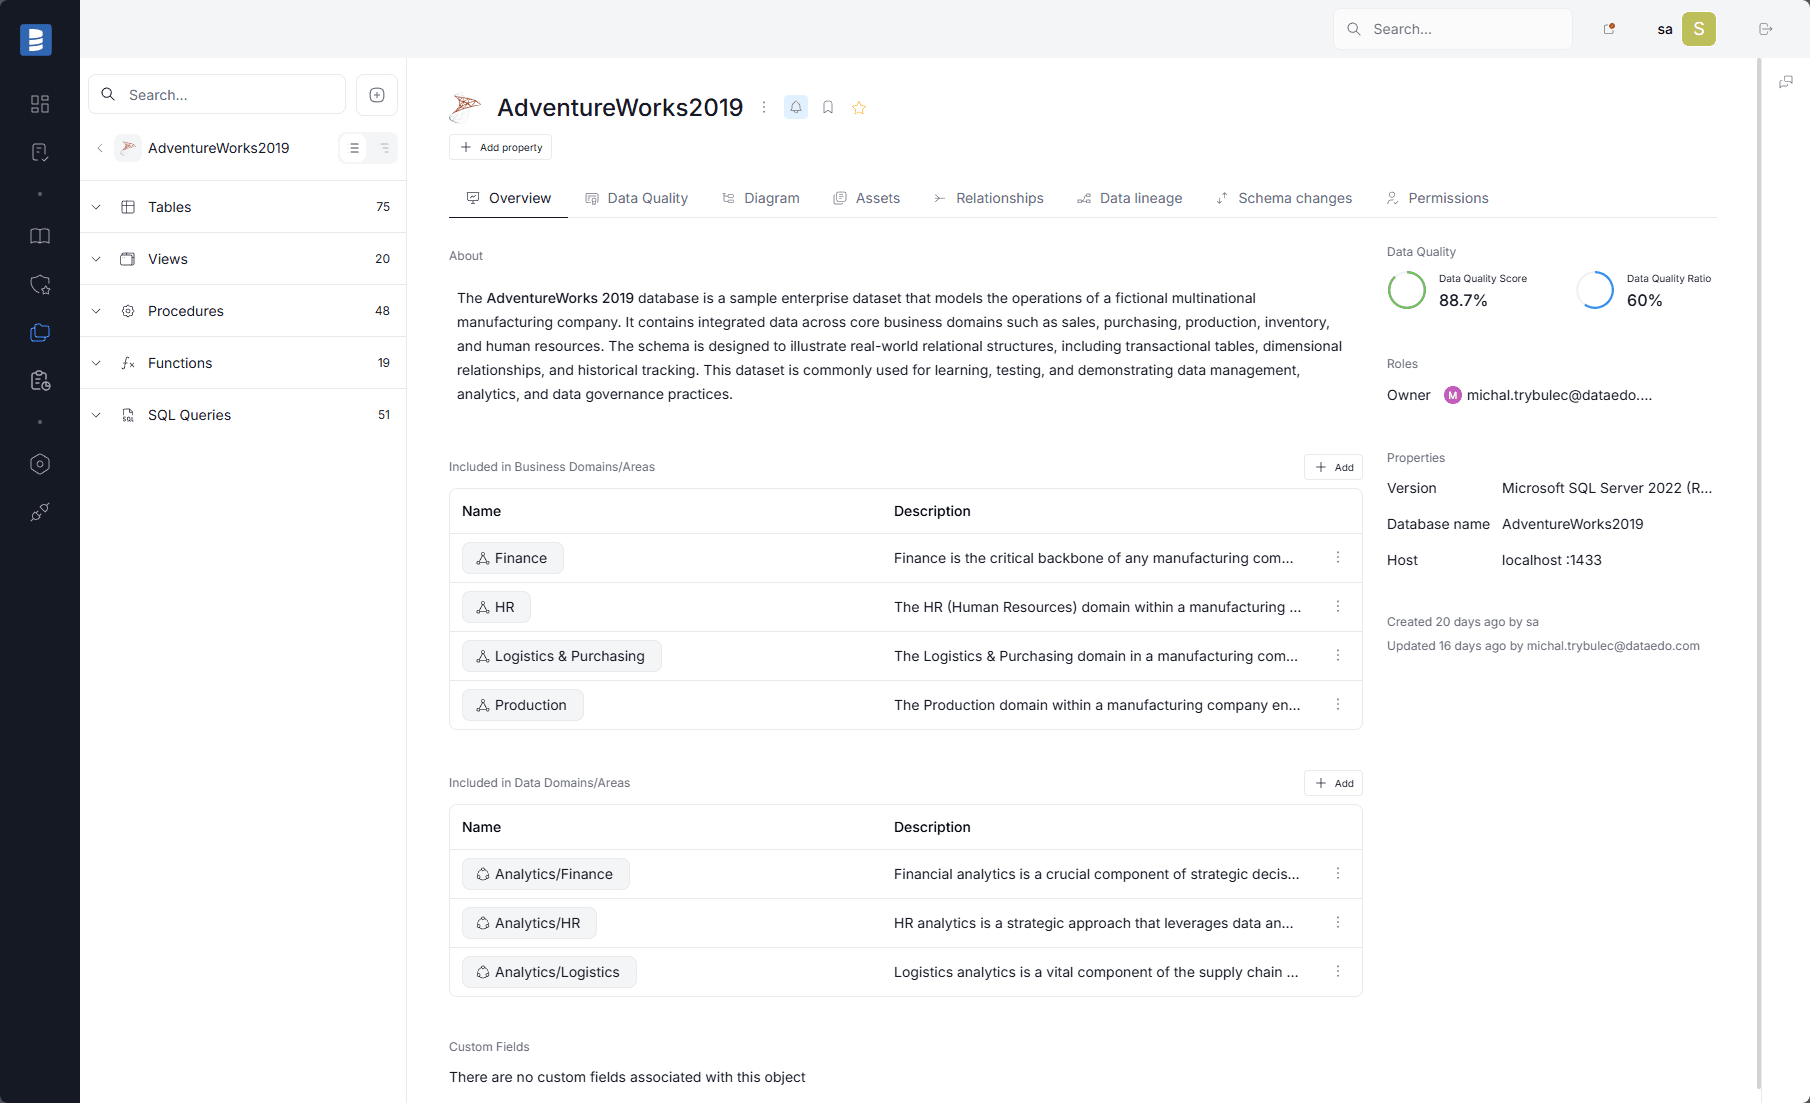The height and width of the screenshot is (1103, 1810).
Task: Open the Analytics/Finance data domain tag
Action: (x=546, y=874)
